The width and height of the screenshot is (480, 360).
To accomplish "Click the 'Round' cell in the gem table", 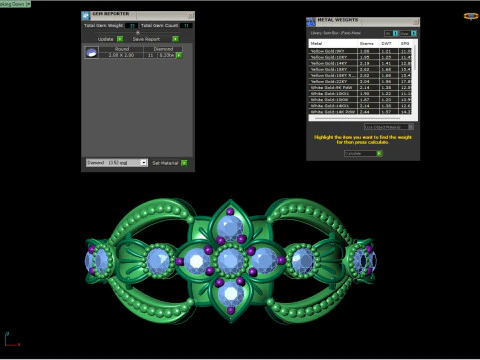I will 122,49.
